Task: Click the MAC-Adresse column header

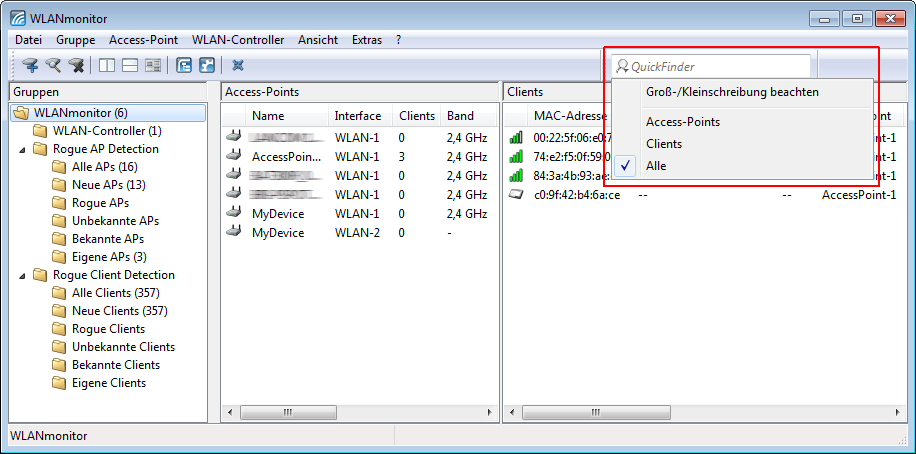Action: 565,116
